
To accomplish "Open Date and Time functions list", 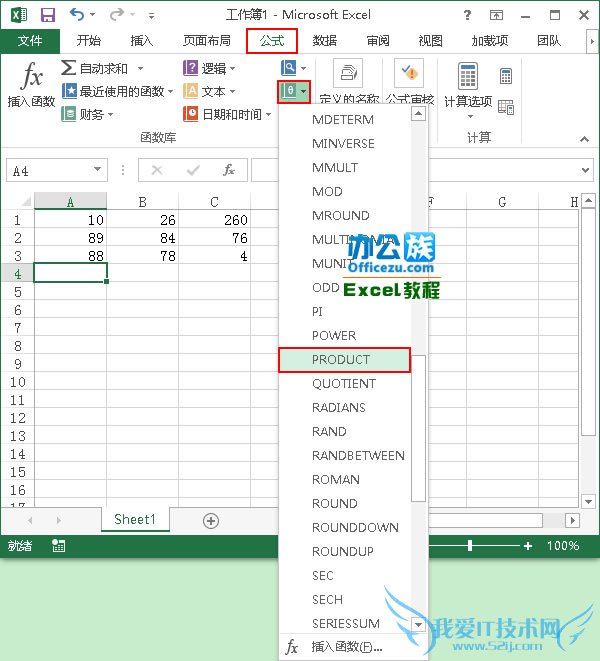I will pyautogui.click(x=227, y=114).
